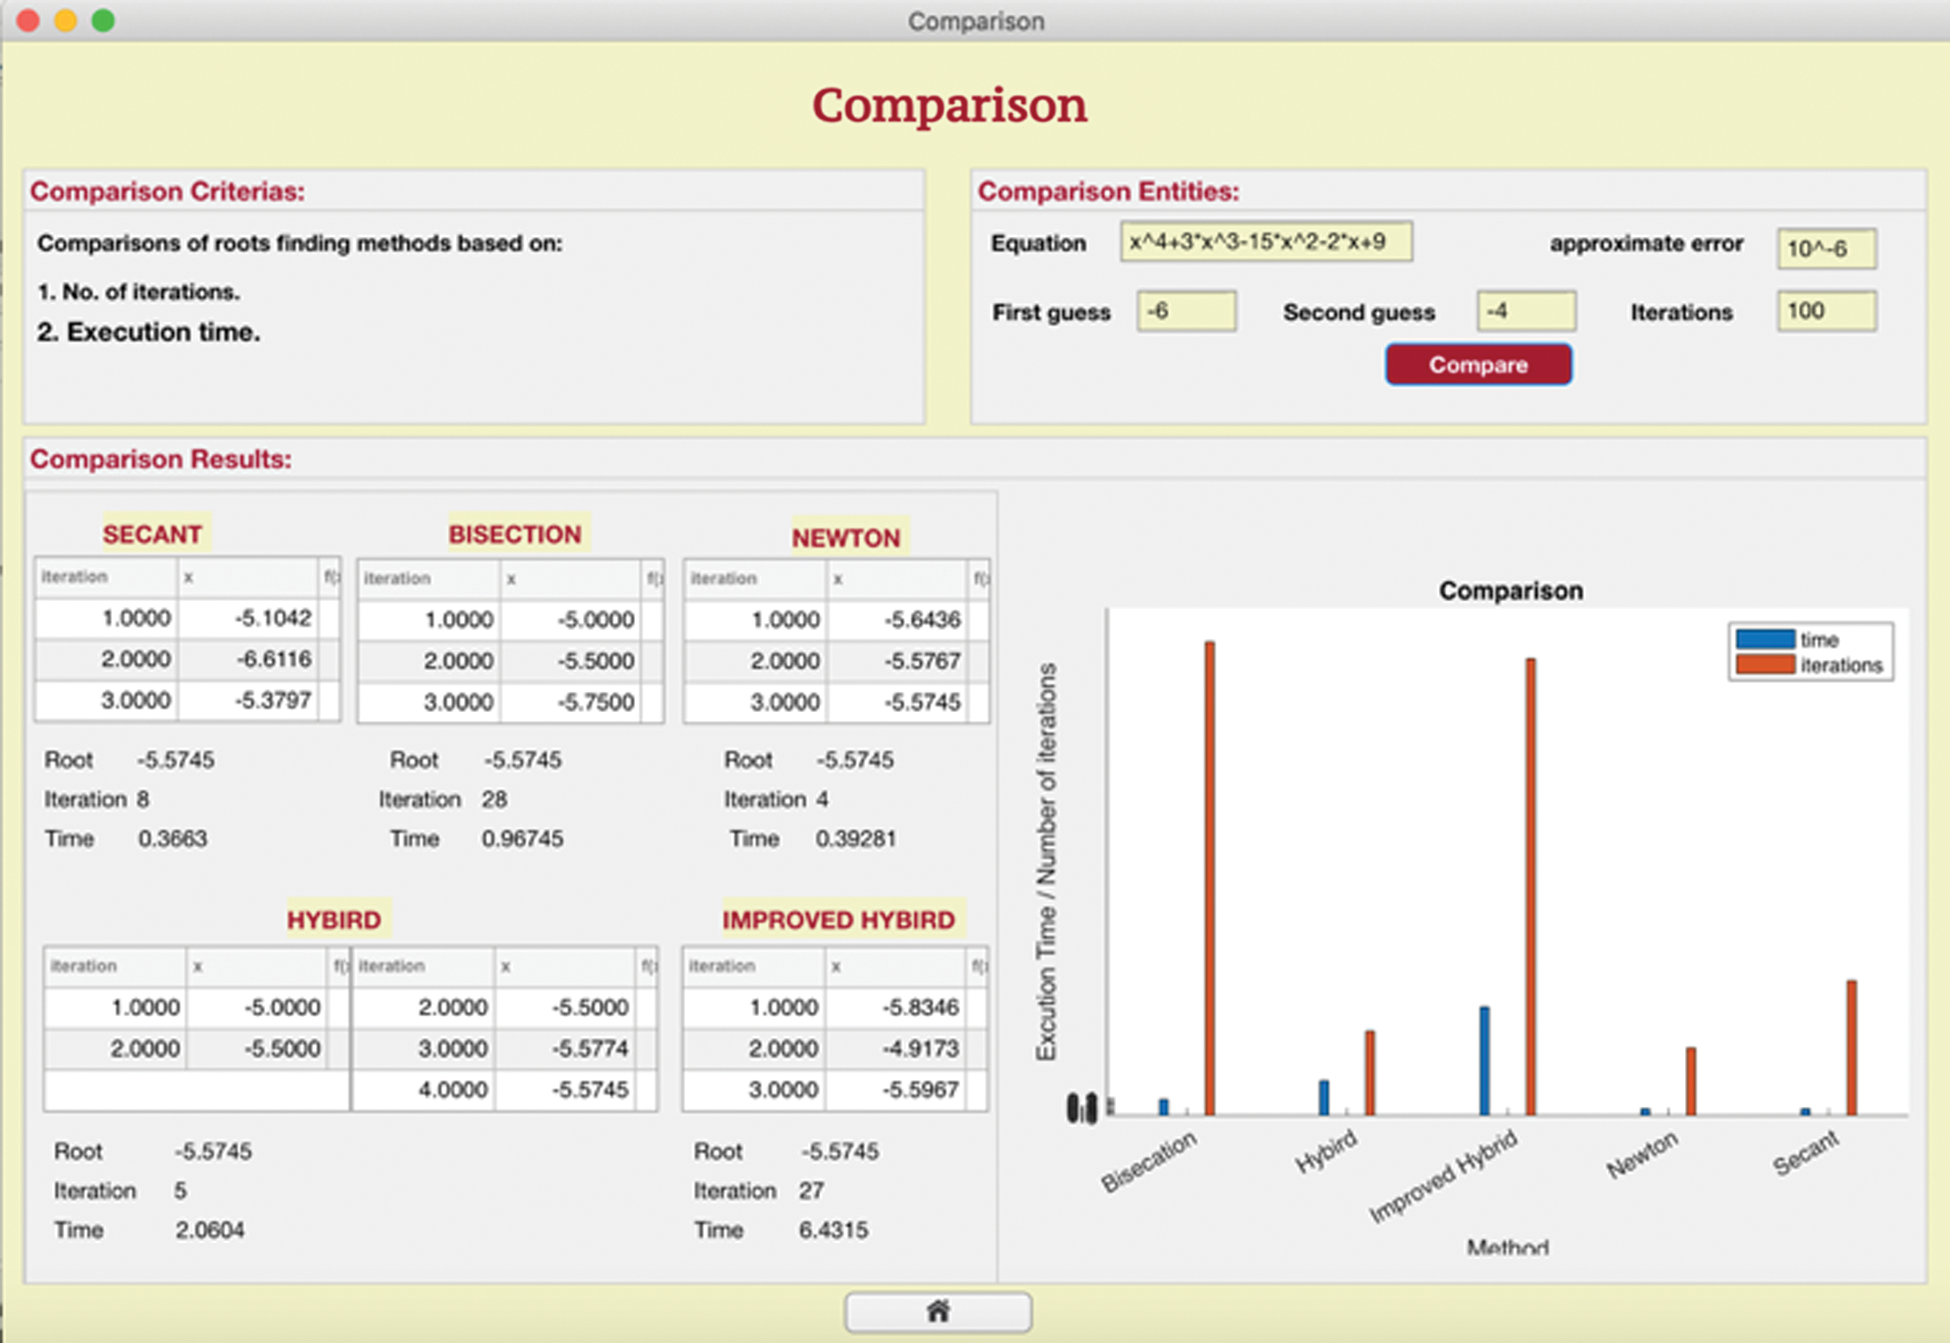
Task: Click the red close window button
Action: tap(28, 20)
